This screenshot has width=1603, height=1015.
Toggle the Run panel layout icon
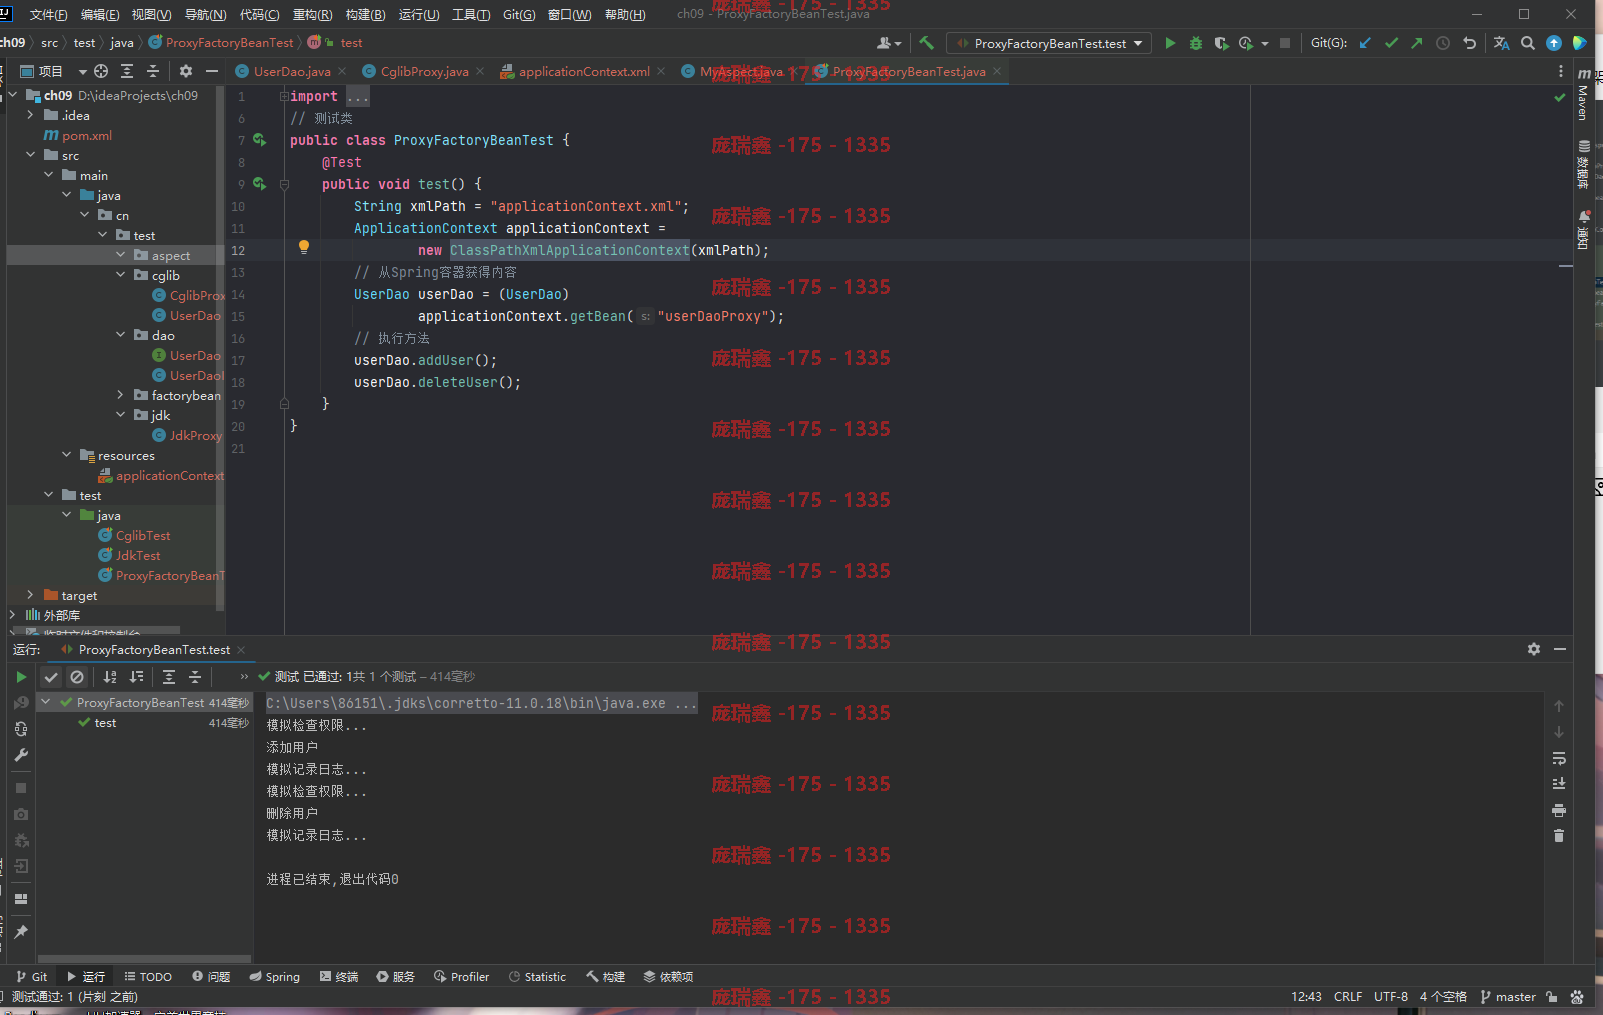[21, 899]
